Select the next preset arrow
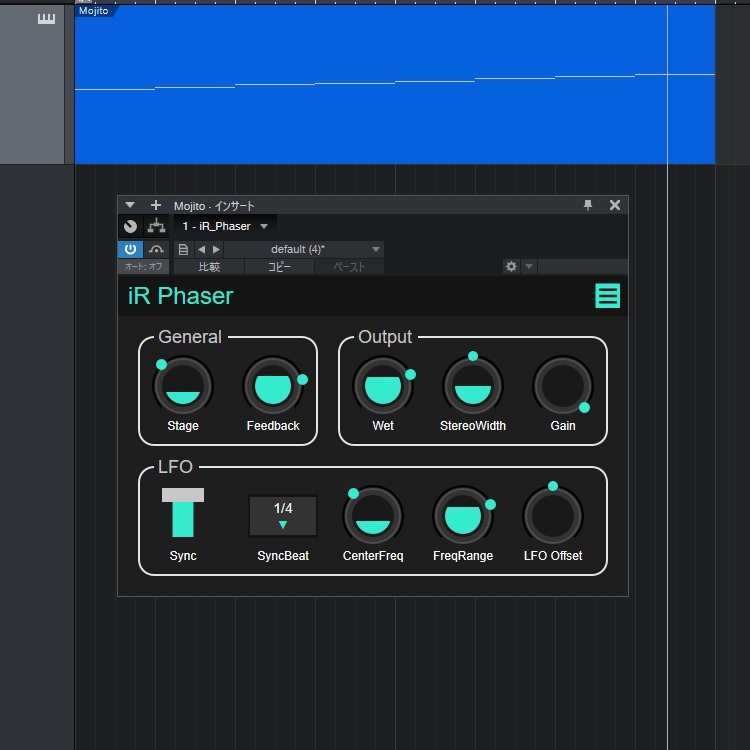The image size is (750, 750). tap(216, 249)
